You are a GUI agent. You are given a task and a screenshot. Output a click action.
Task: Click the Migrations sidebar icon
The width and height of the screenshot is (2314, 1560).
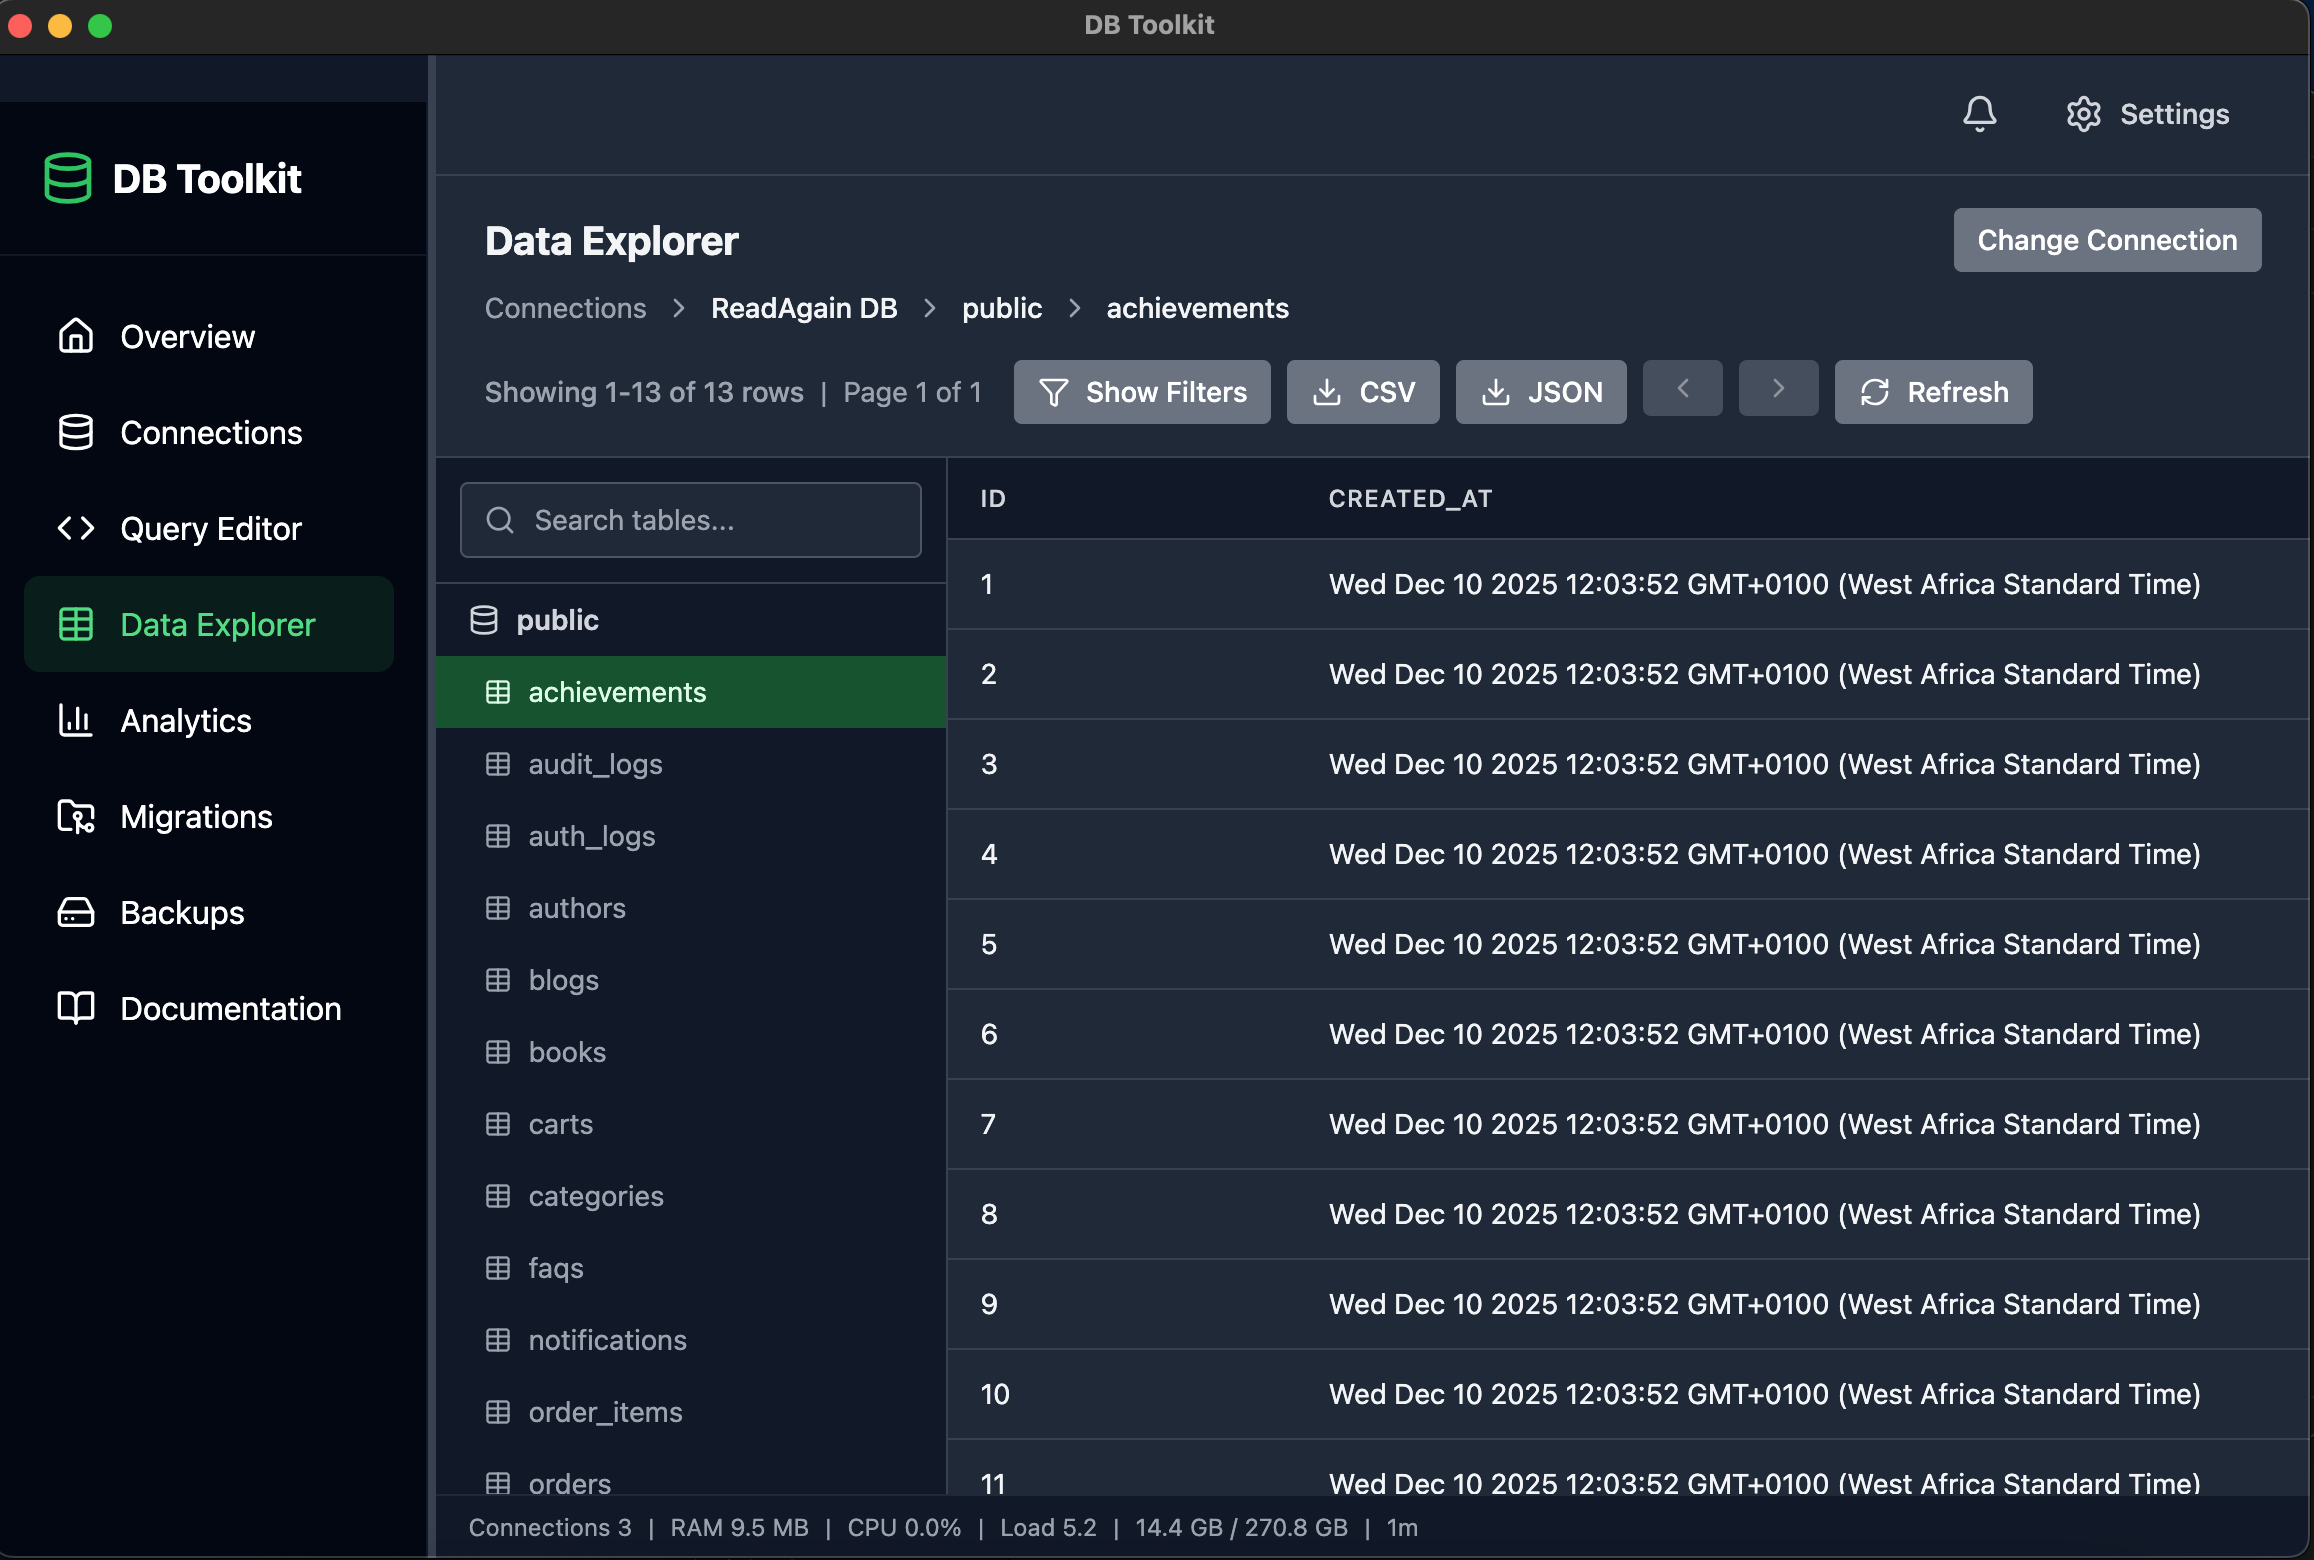click(x=75, y=816)
